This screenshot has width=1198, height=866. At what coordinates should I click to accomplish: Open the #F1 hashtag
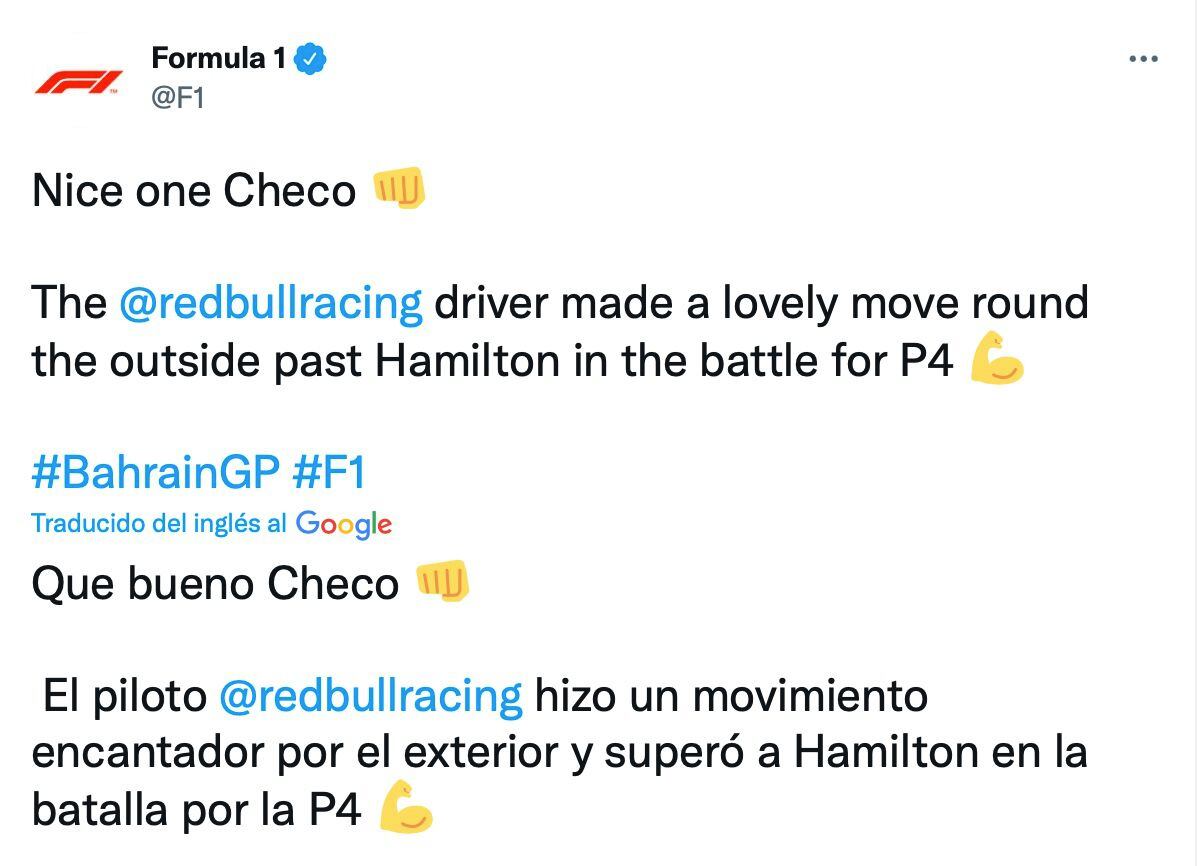point(329,471)
